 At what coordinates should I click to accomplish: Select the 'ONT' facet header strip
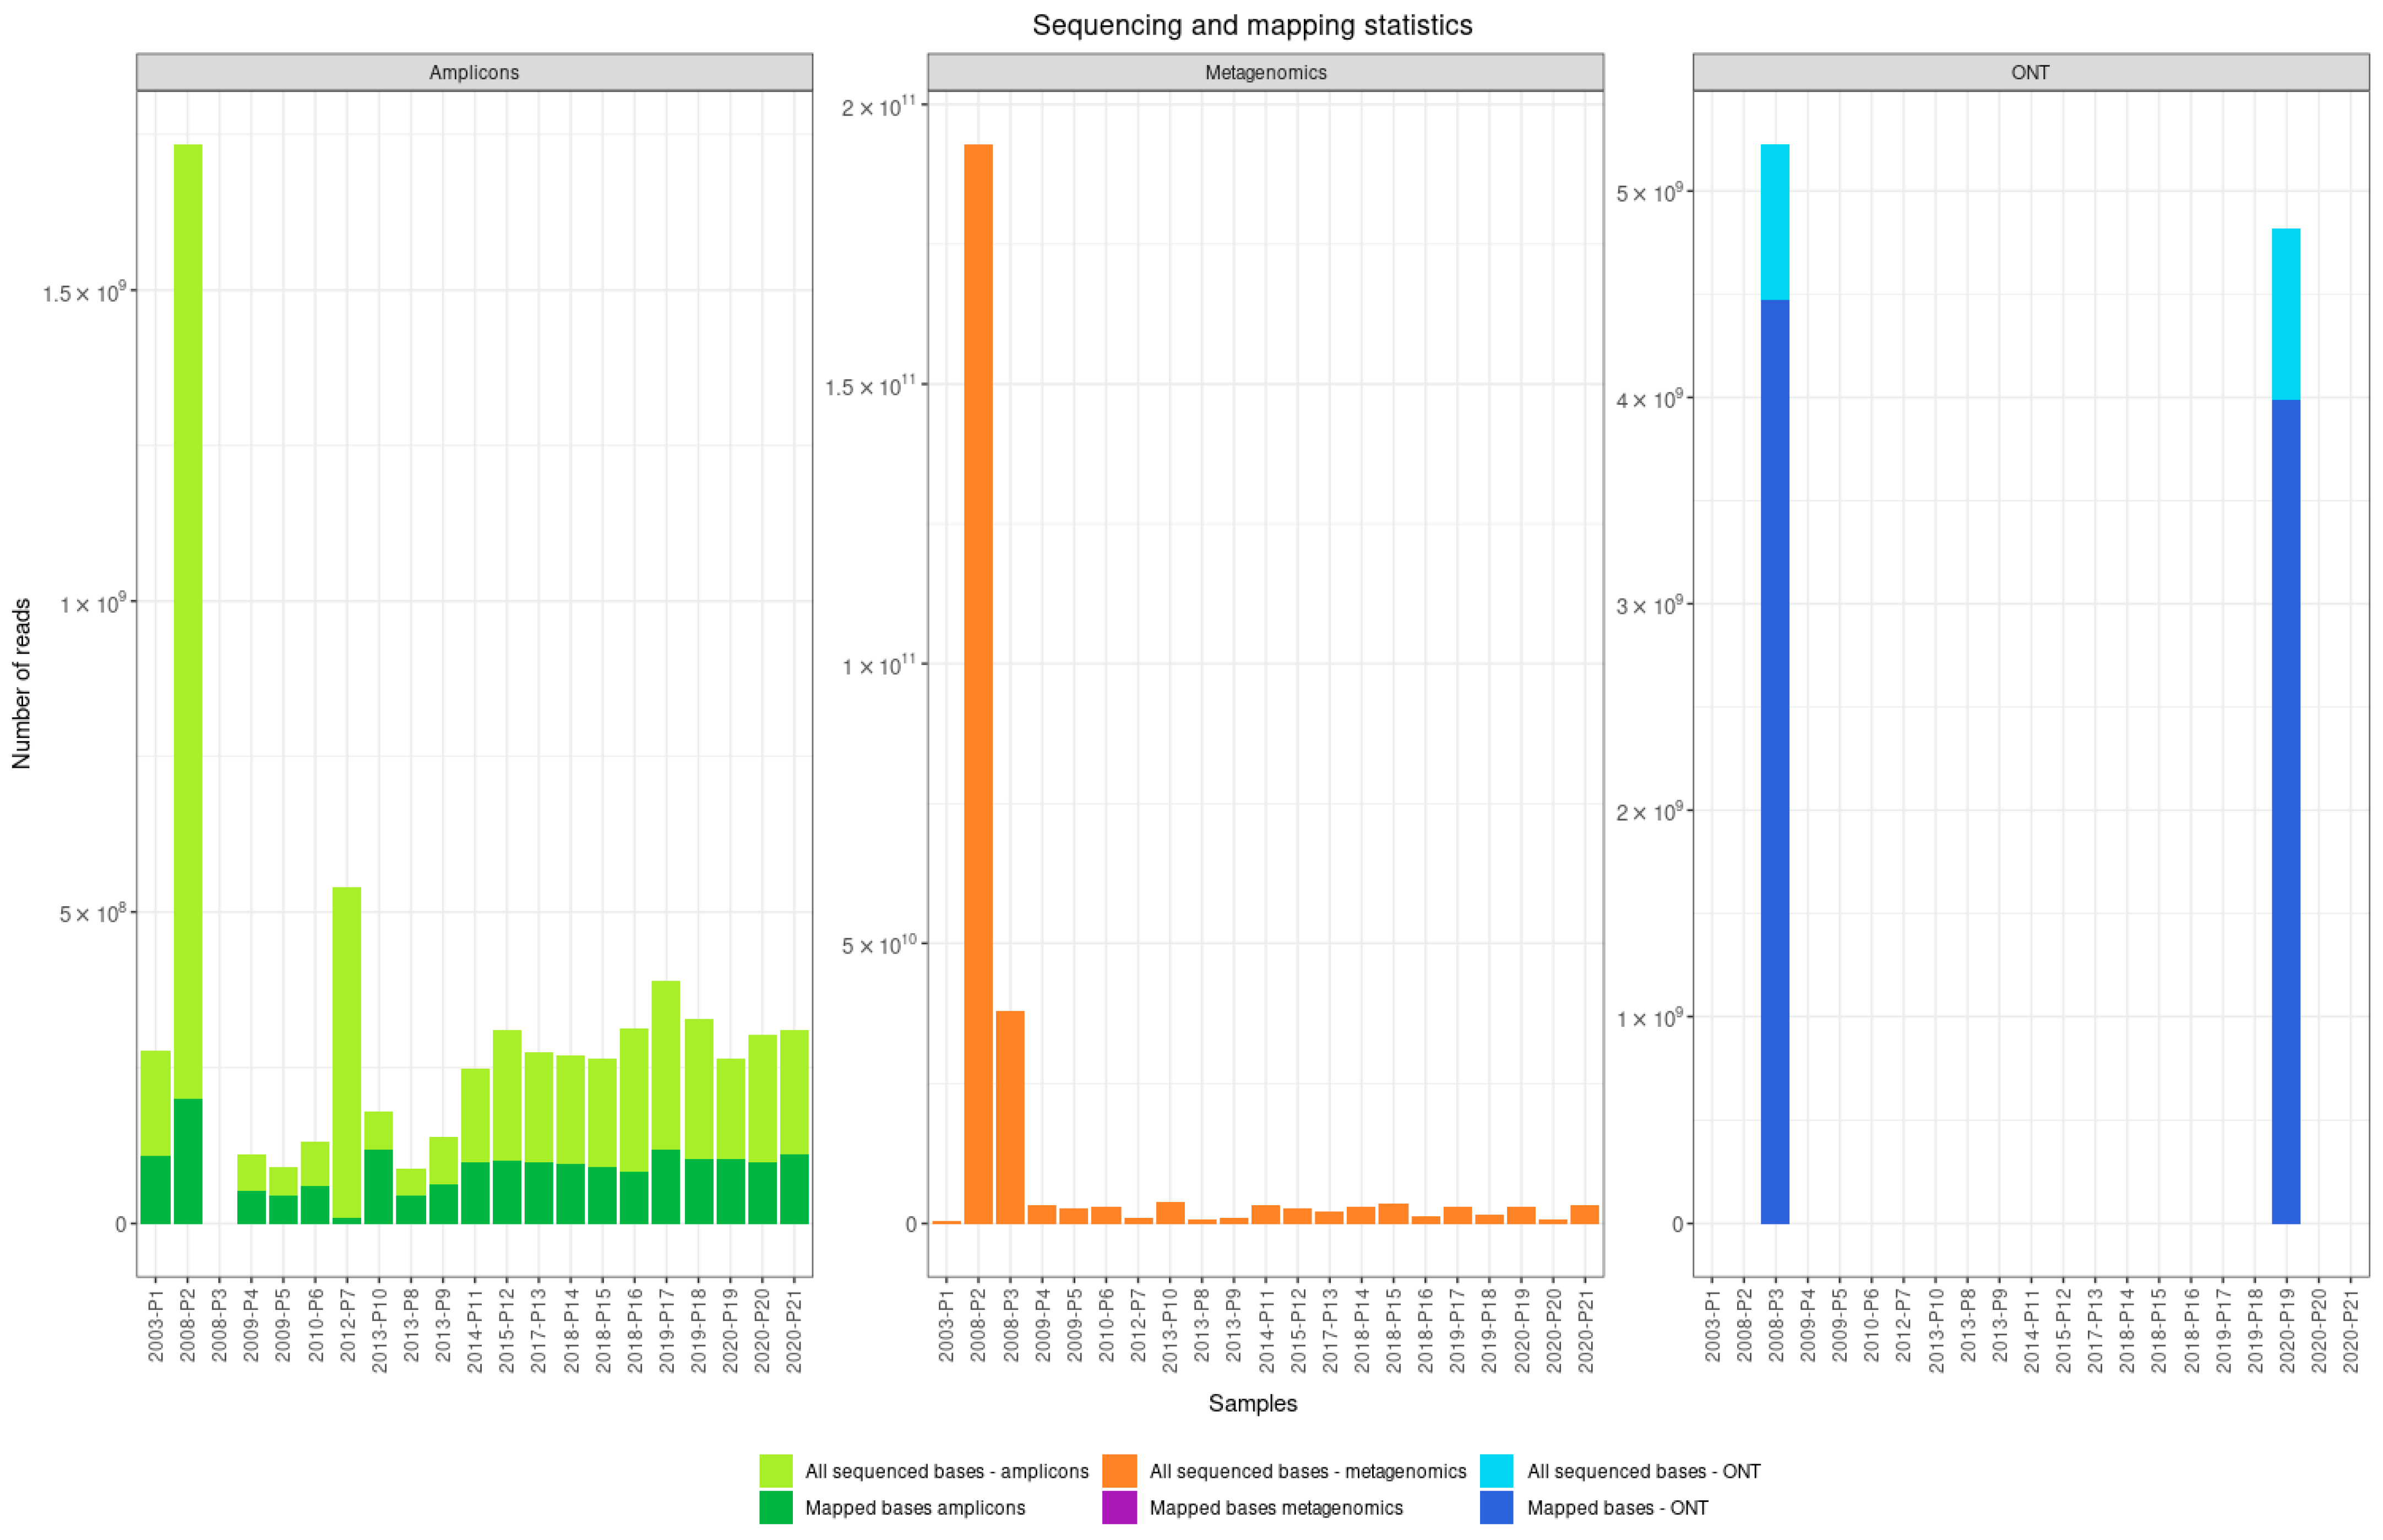2031,72
